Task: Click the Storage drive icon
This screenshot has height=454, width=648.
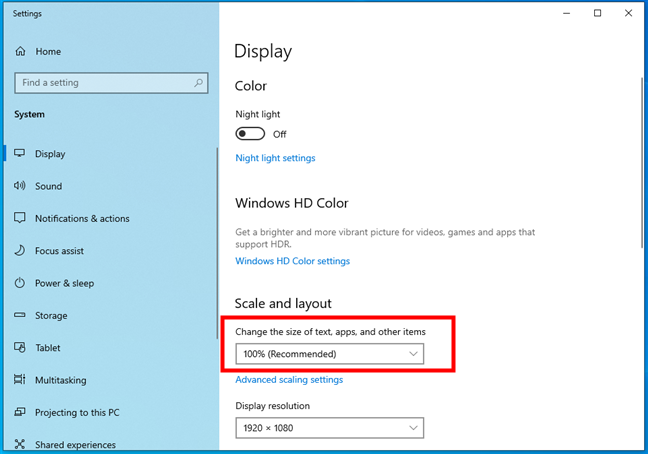Action: pos(20,315)
